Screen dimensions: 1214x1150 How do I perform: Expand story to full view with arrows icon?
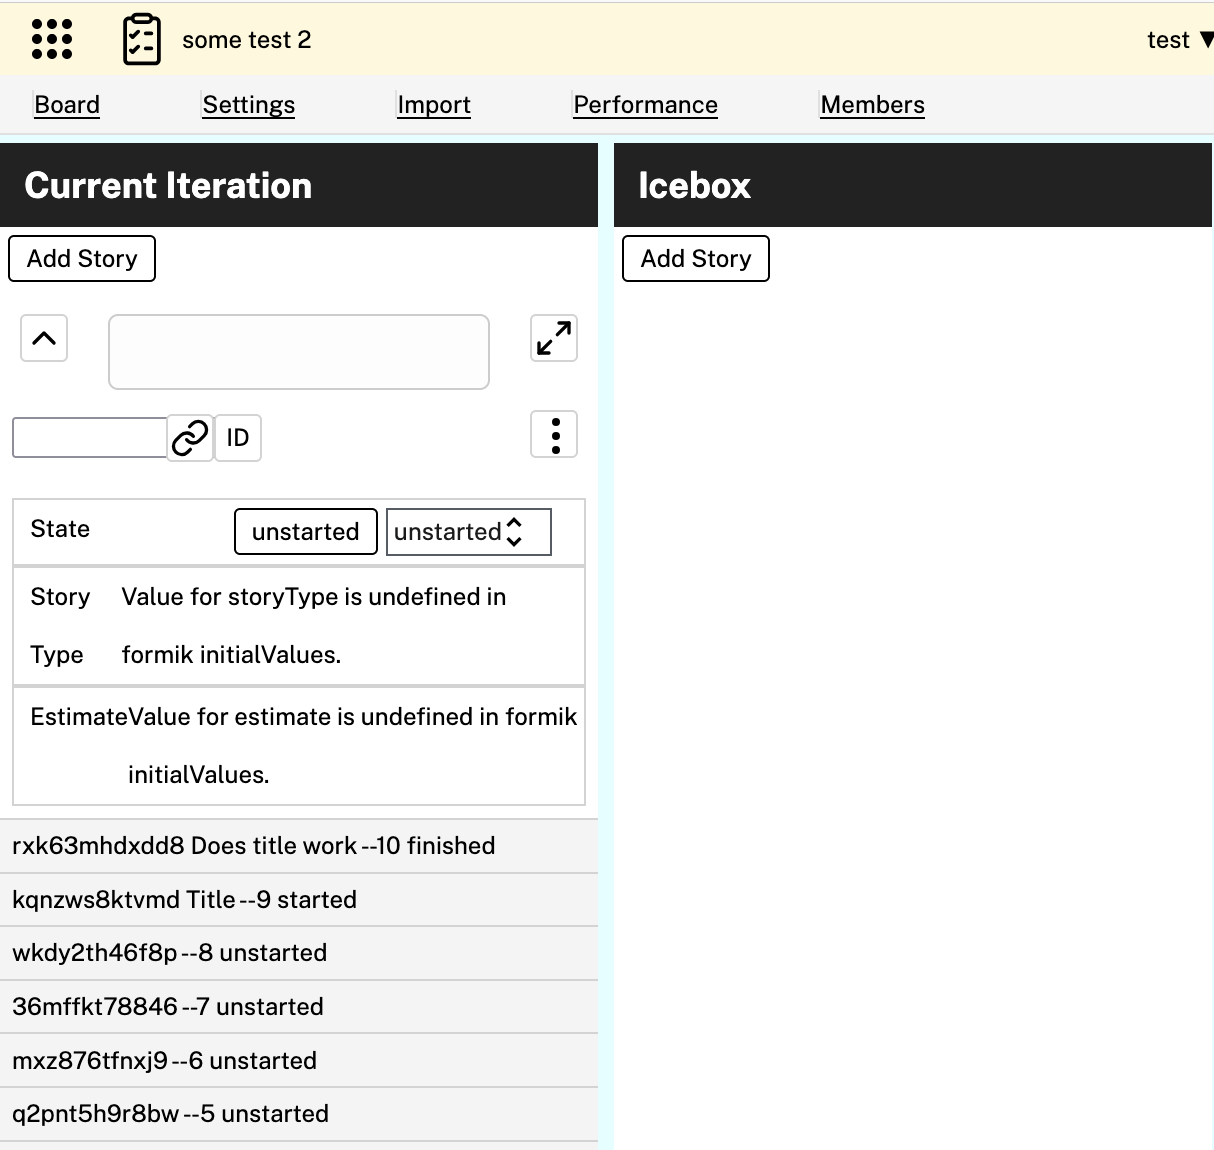tap(553, 338)
